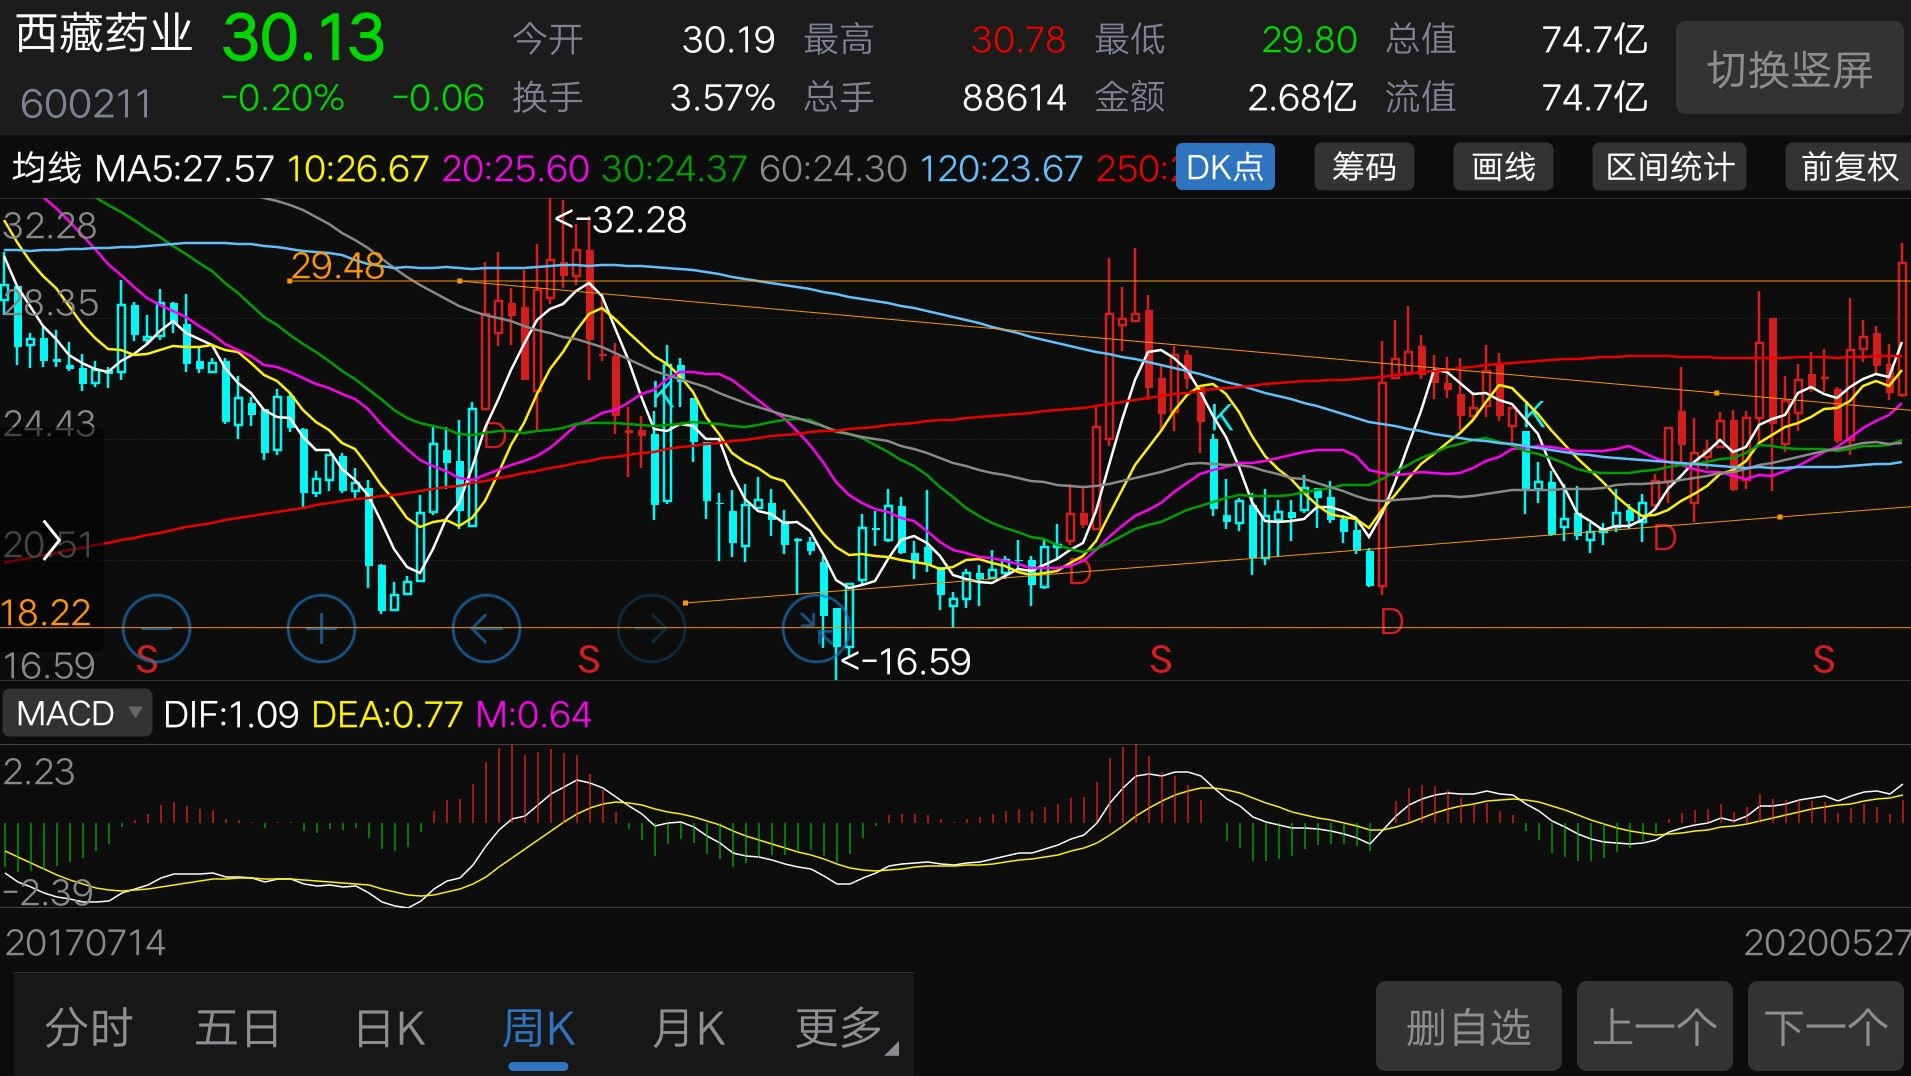
Task: Switch to the 五日 tab
Action: pos(238,1028)
